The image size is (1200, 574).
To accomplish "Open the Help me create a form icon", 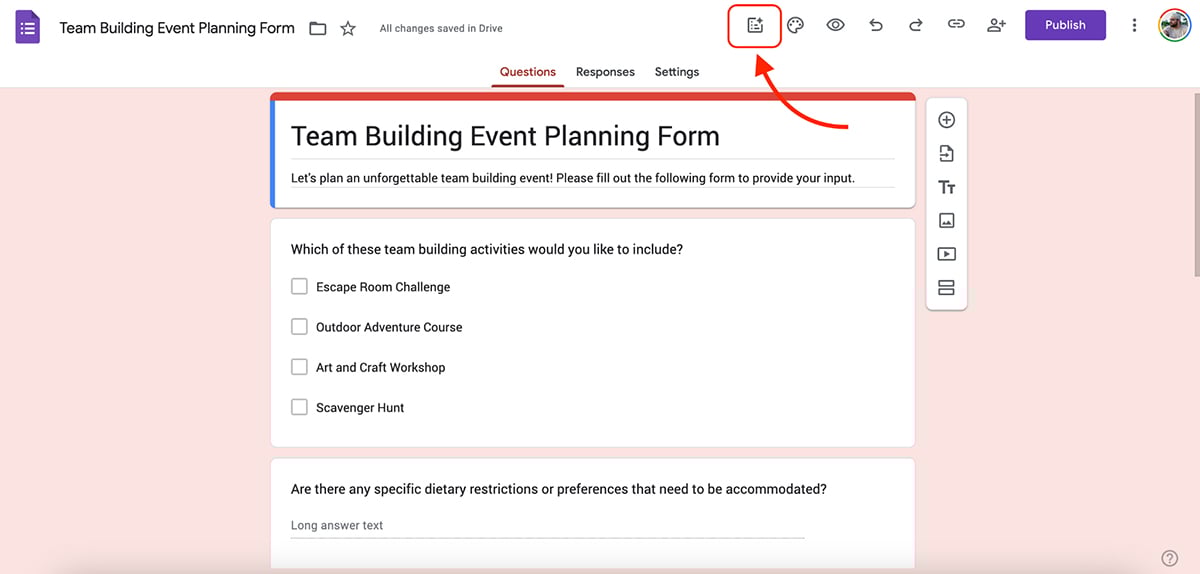I will [x=755, y=26].
